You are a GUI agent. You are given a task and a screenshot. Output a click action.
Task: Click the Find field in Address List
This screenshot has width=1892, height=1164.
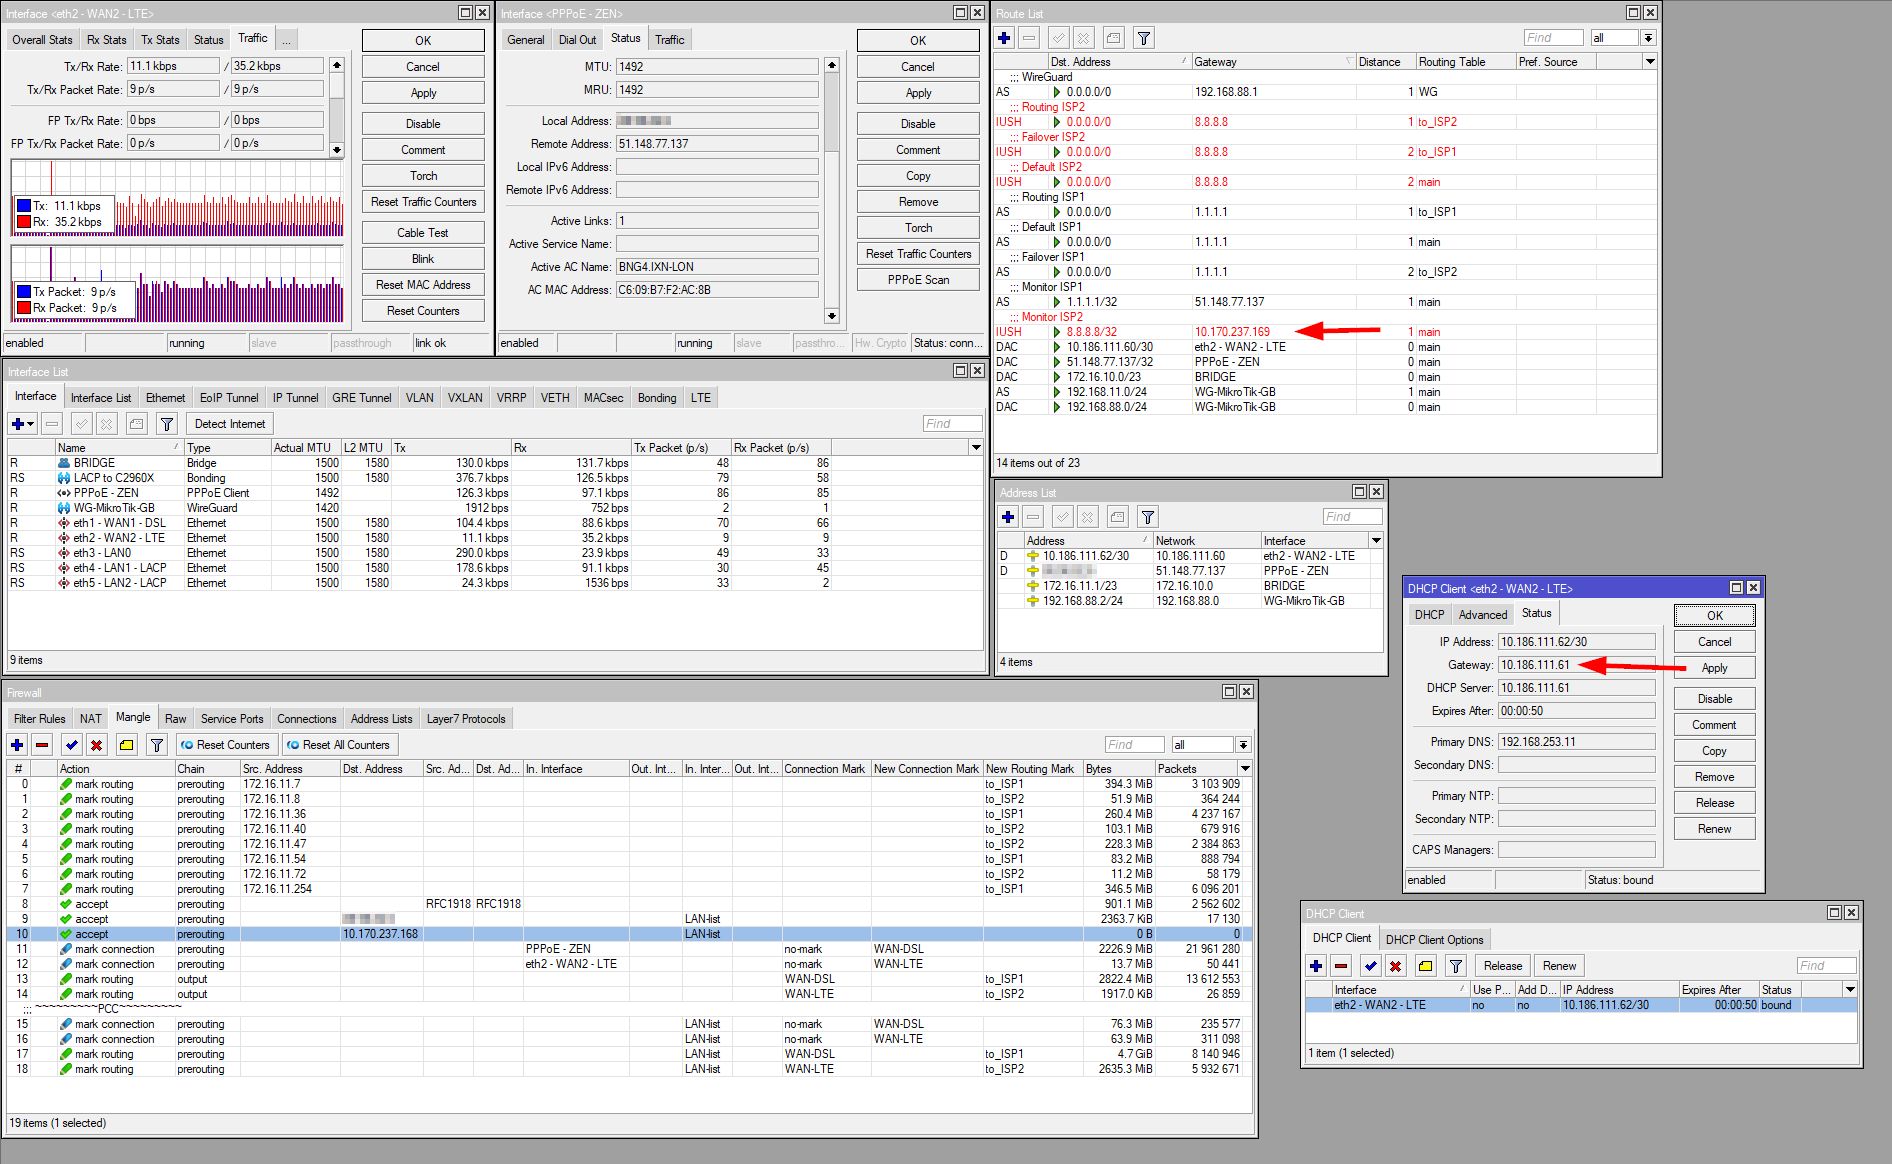point(1351,517)
